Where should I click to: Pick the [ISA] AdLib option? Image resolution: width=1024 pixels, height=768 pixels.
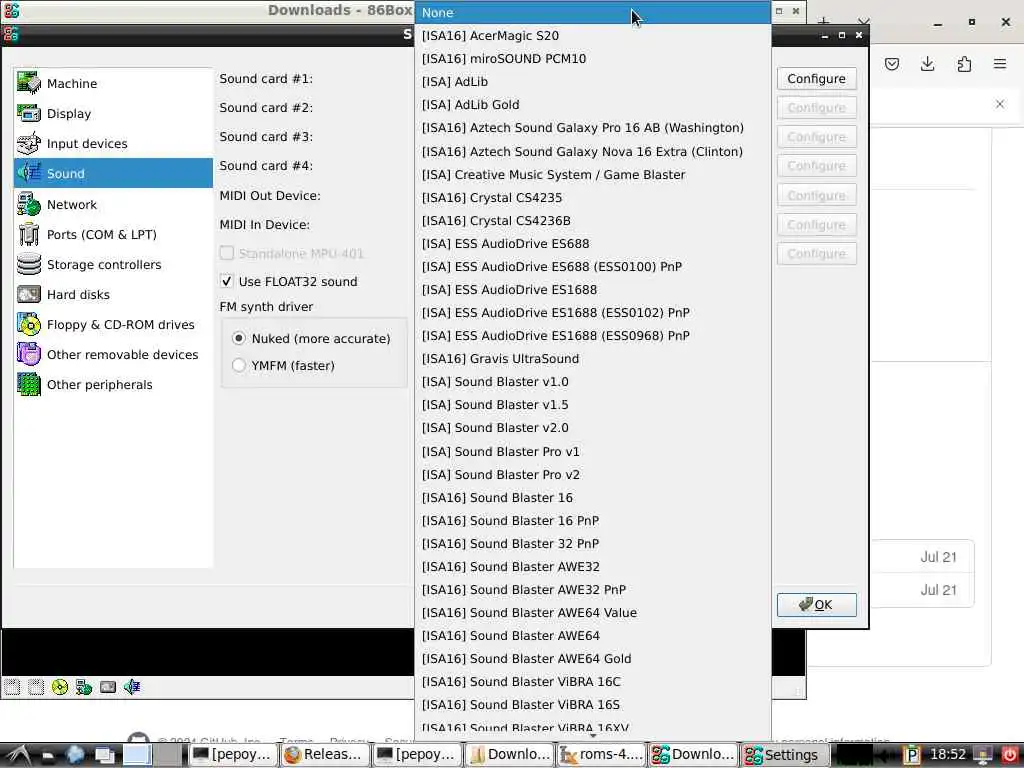pyautogui.click(x=592, y=82)
